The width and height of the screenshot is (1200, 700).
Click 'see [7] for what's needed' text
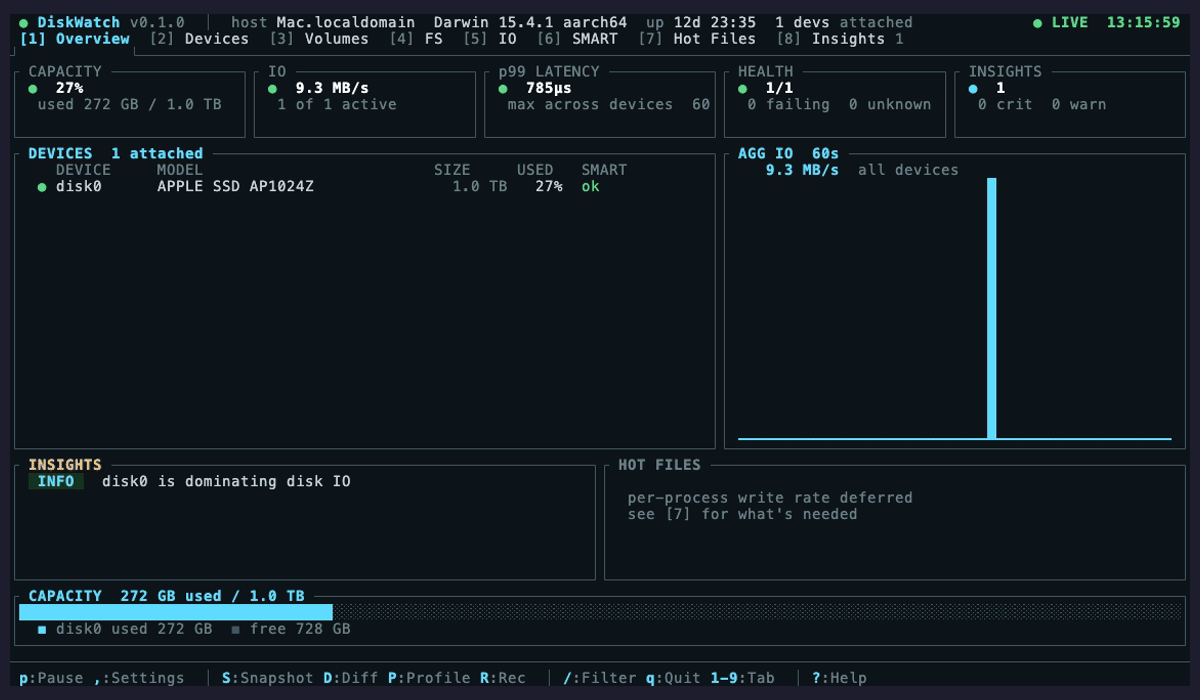point(743,514)
